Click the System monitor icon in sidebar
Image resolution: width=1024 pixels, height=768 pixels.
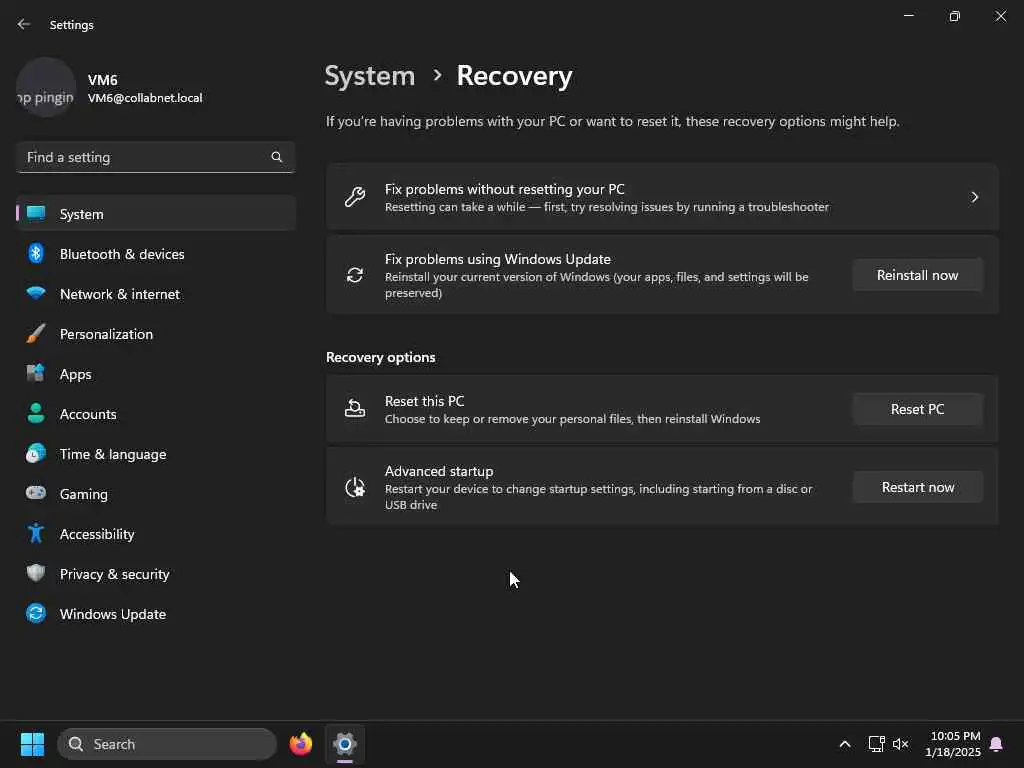pos(36,214)
